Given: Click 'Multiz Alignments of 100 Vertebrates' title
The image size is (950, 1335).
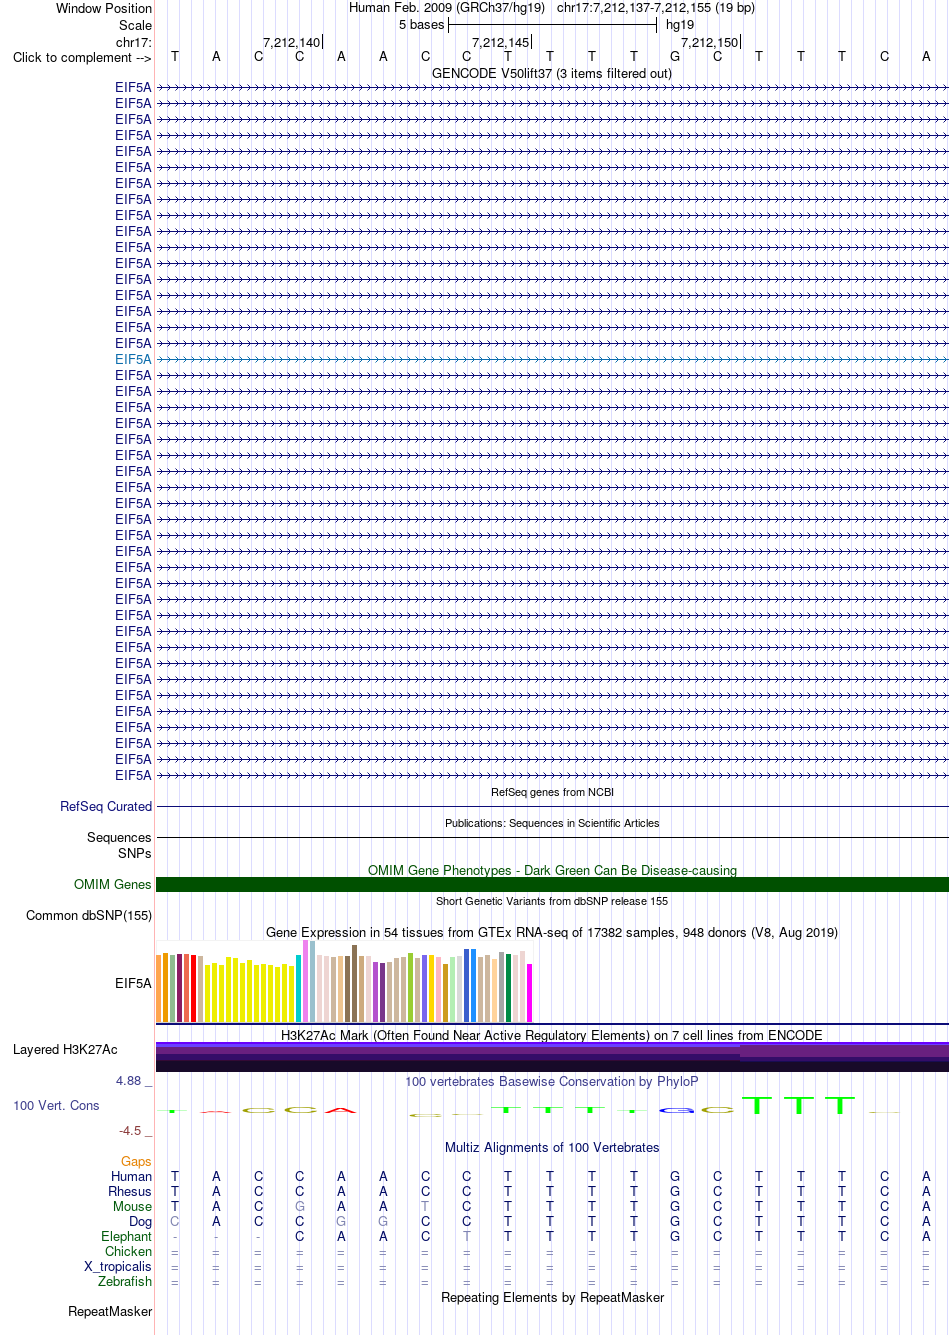Looking at the screenshot, I should [x=552, y=1147].
